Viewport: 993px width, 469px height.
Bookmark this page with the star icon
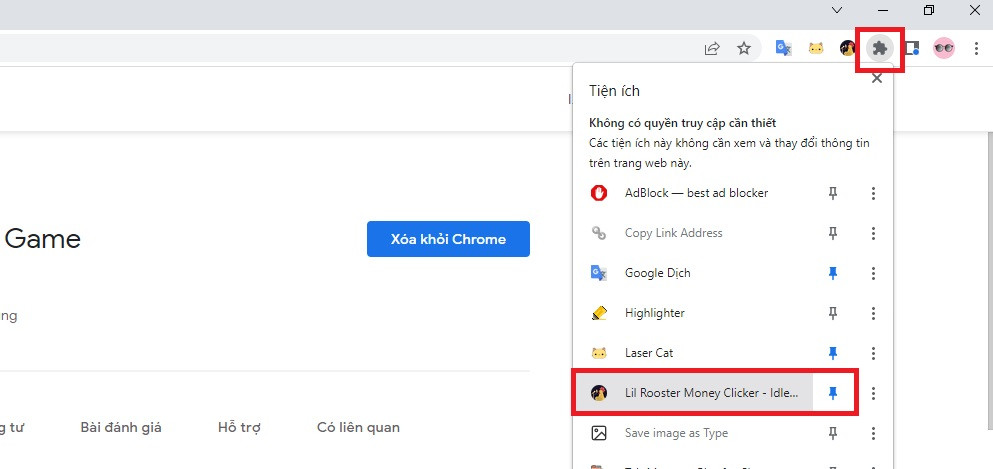click(744, 48)
